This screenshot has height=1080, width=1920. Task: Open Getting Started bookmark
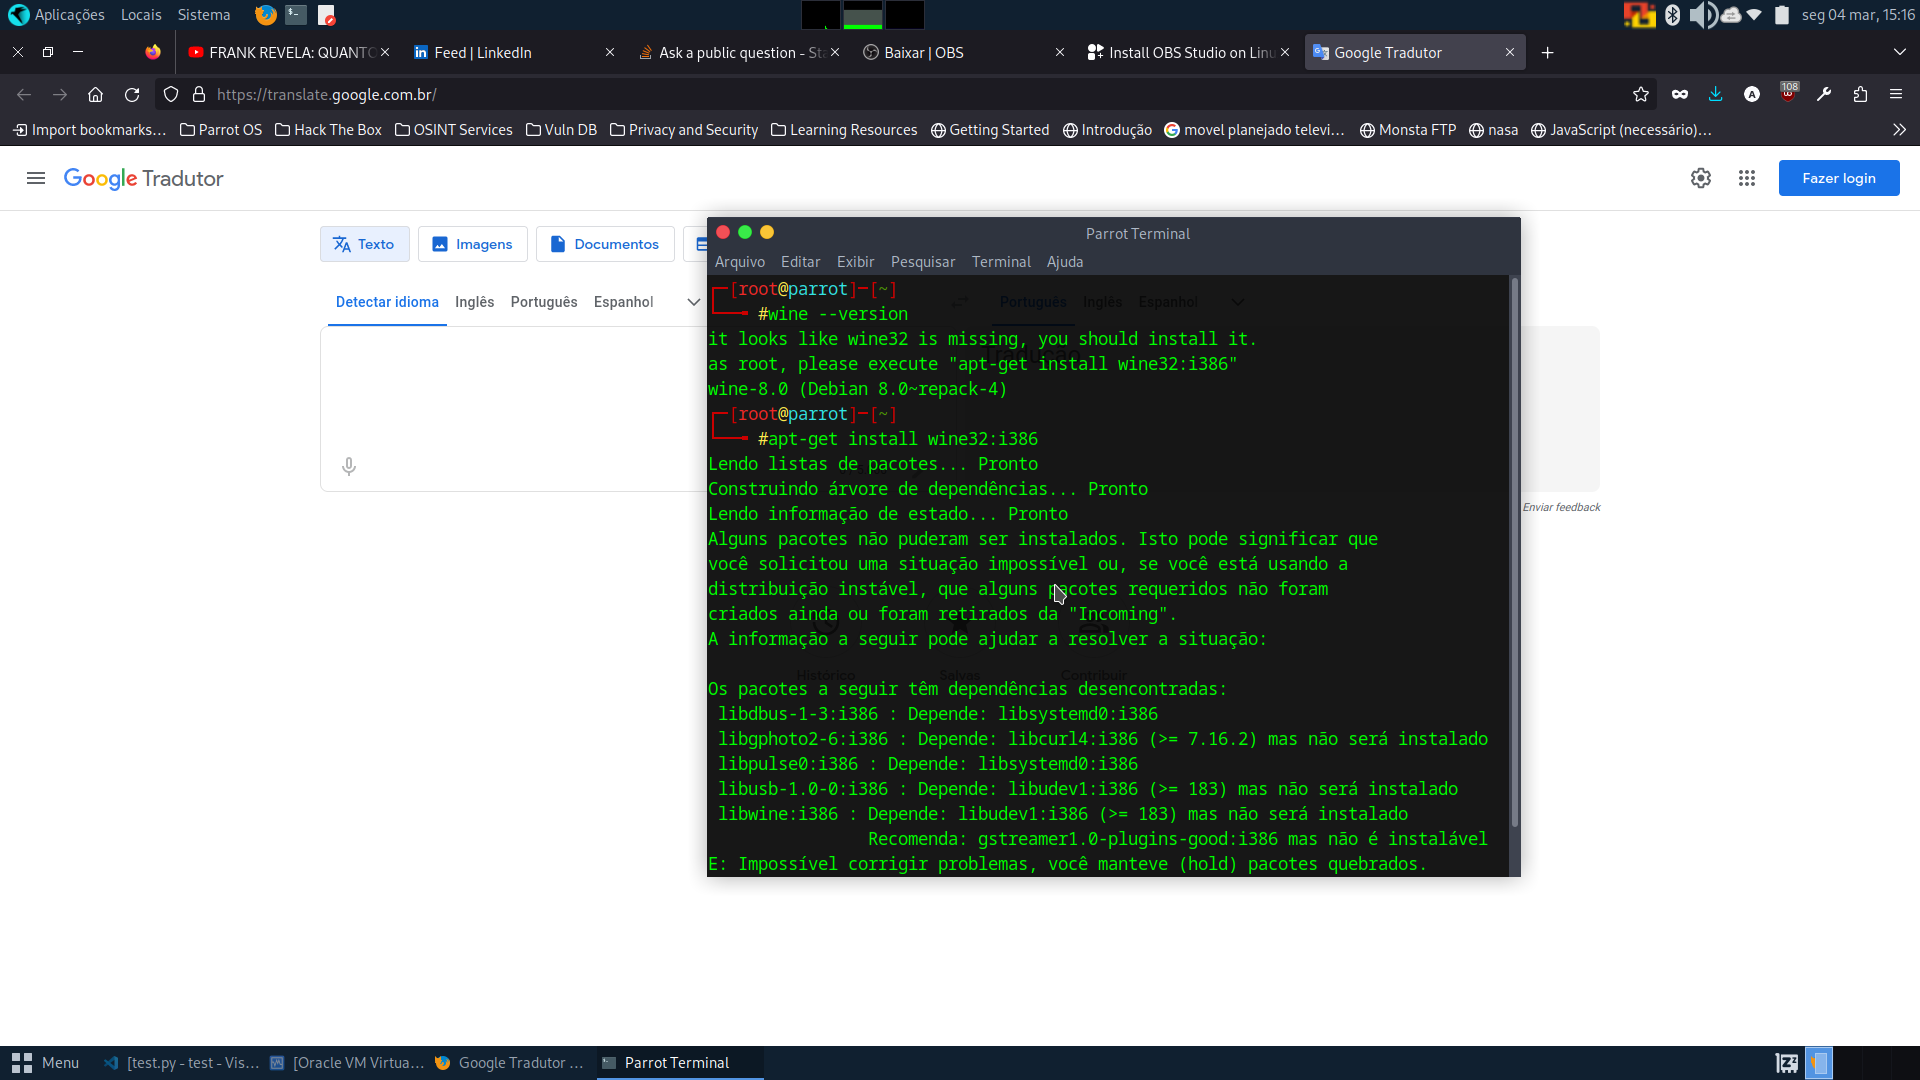990,130
